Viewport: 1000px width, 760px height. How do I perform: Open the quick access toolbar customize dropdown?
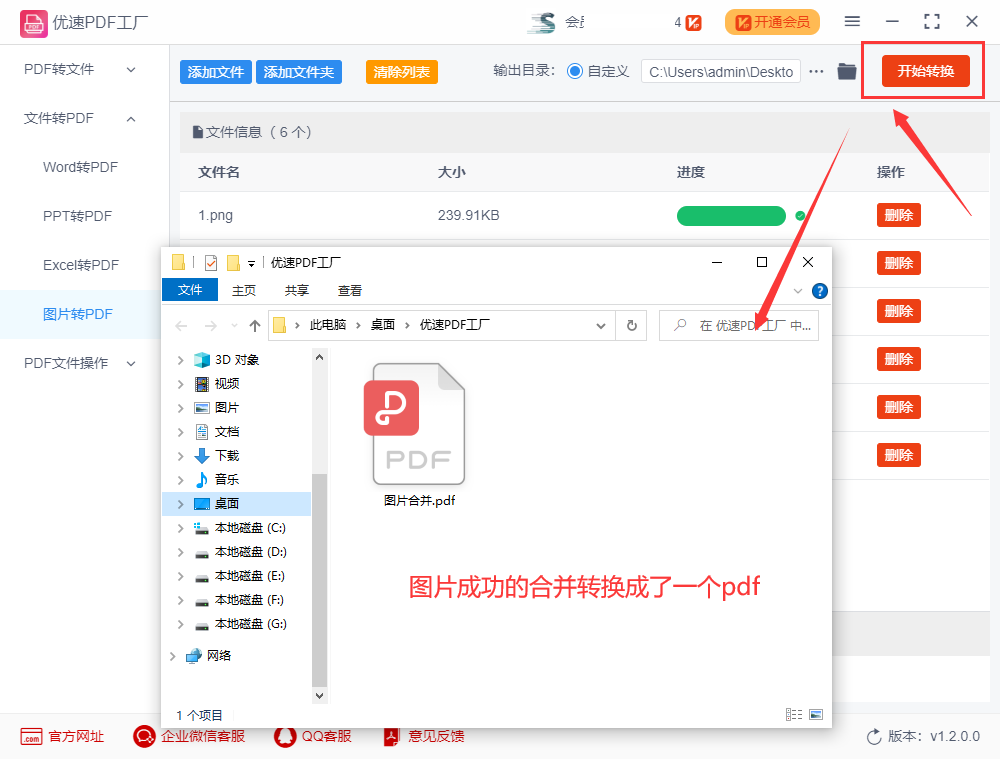[251, 264]
